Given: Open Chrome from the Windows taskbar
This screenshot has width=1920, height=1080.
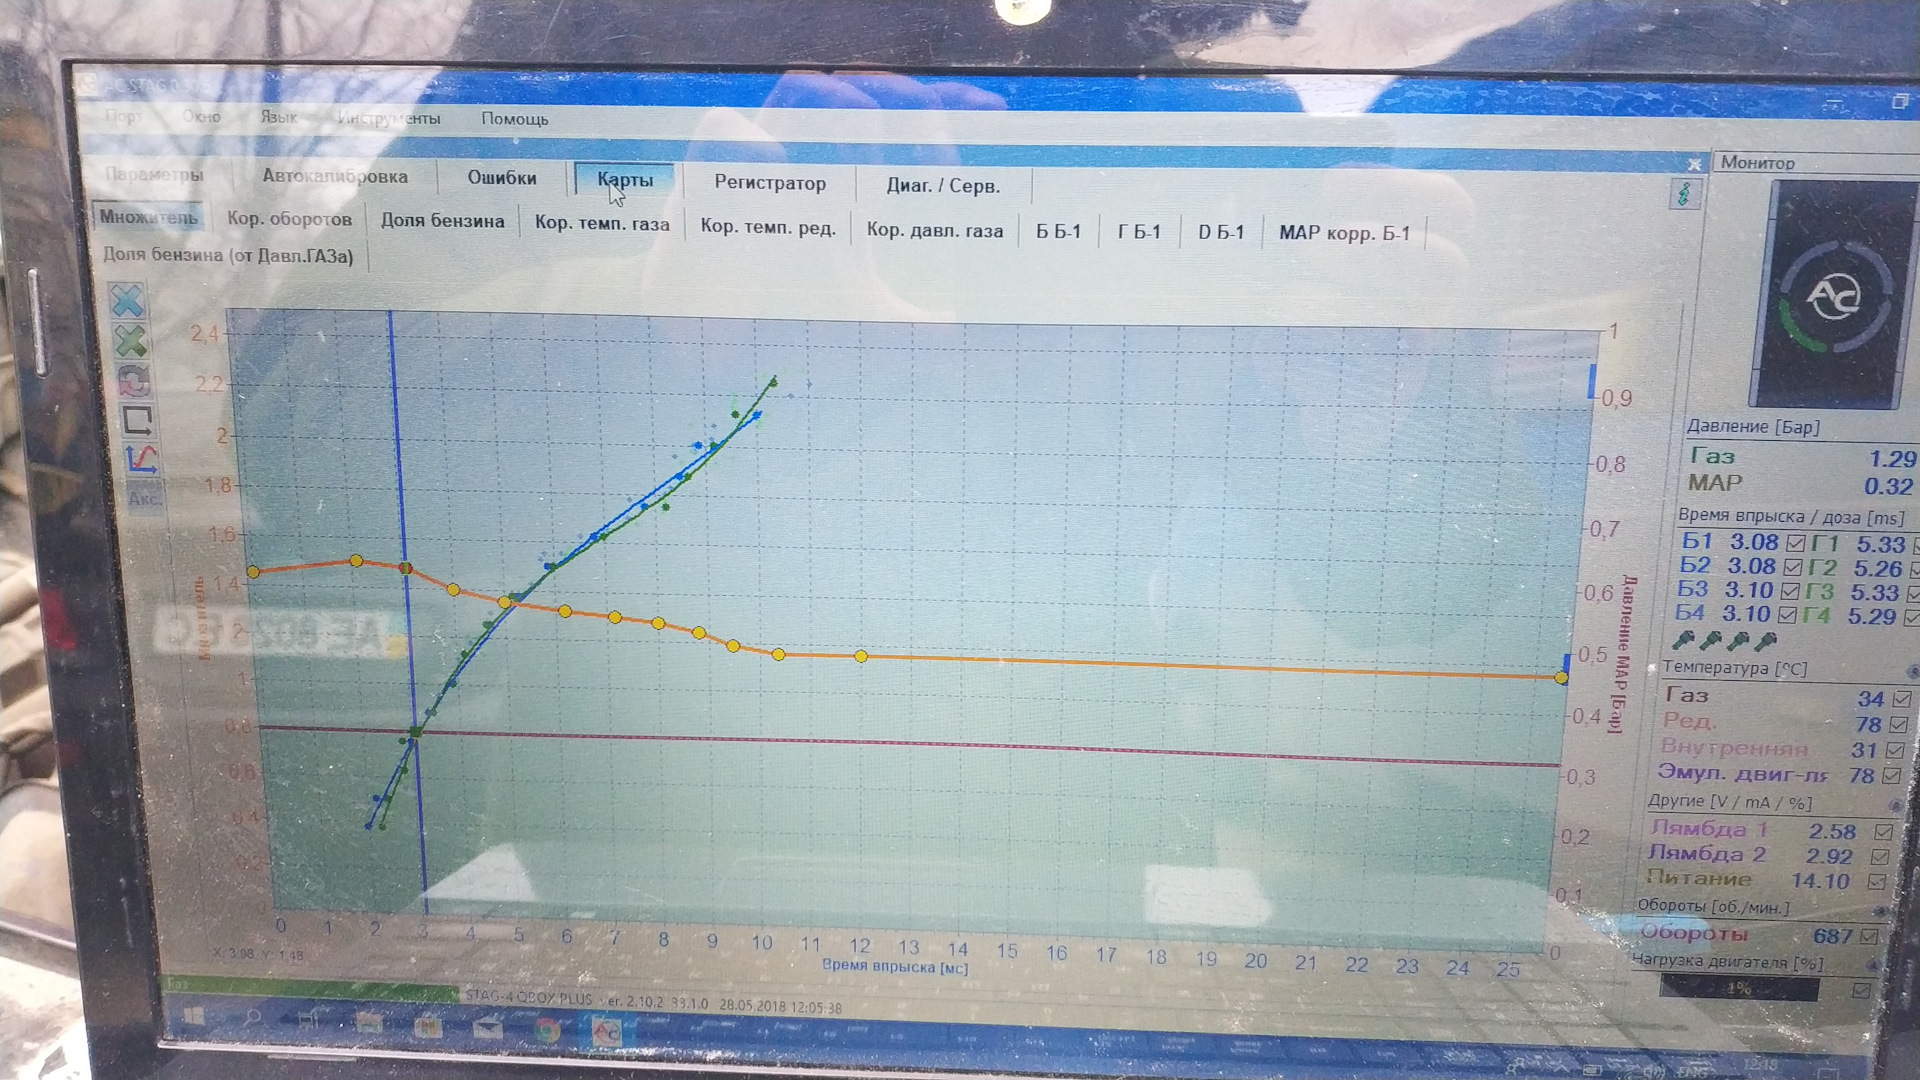Looking at the screenshot, I should [546, 1030].
